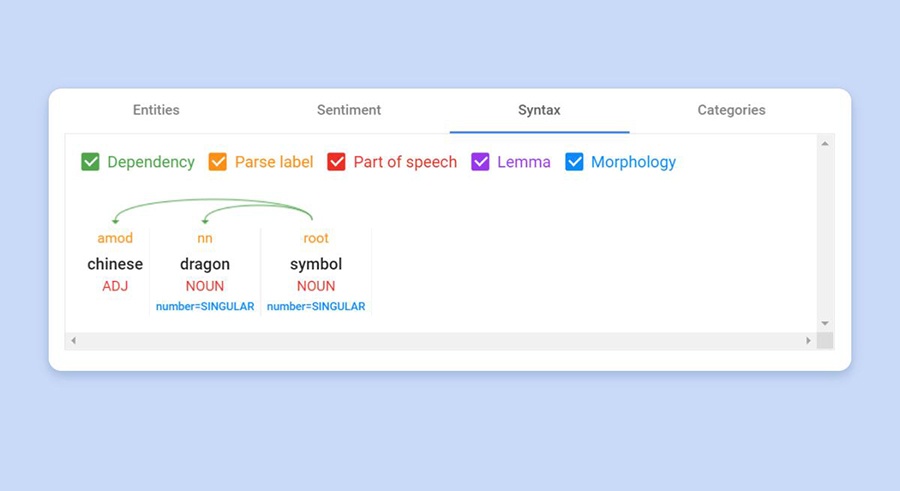Click the scroll up arrow
Viewport: 900px width, 491px height.
coord(825,144)
